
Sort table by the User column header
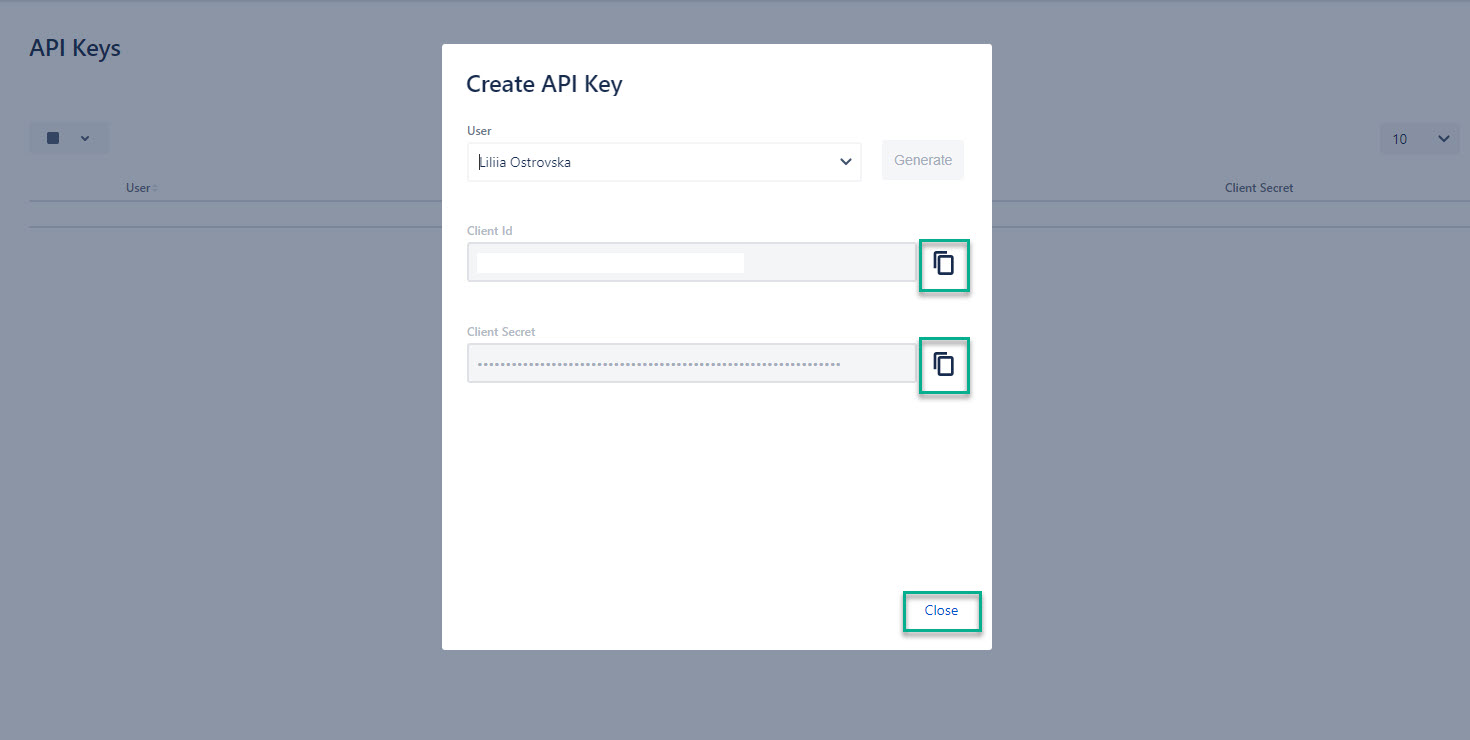(x=138, y=188)
